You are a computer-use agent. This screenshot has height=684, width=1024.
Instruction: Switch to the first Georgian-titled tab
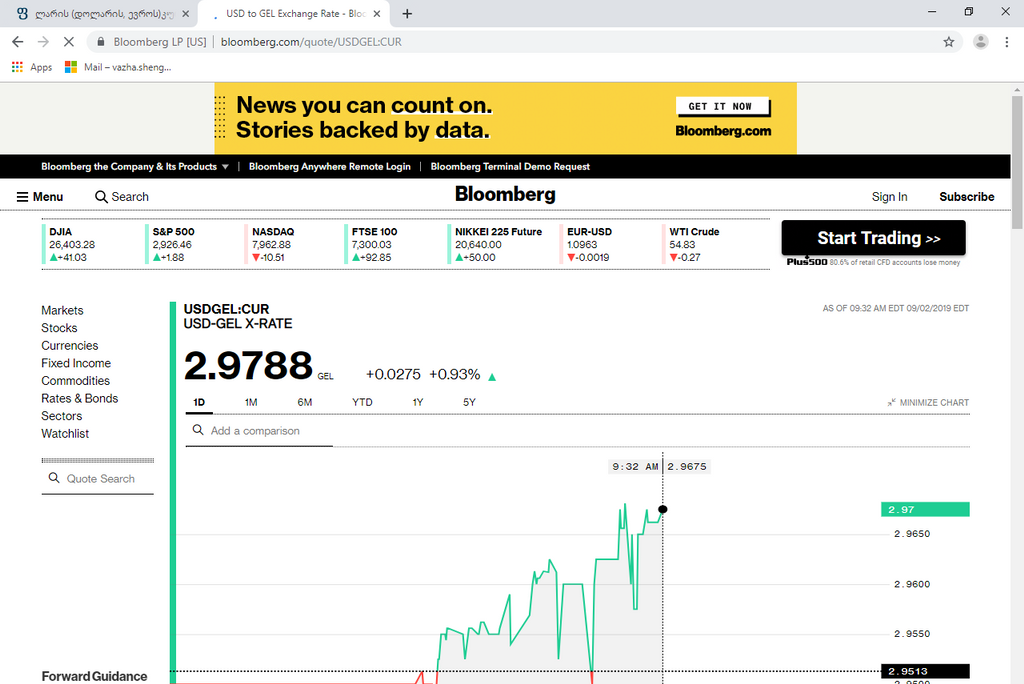point(98,14)
